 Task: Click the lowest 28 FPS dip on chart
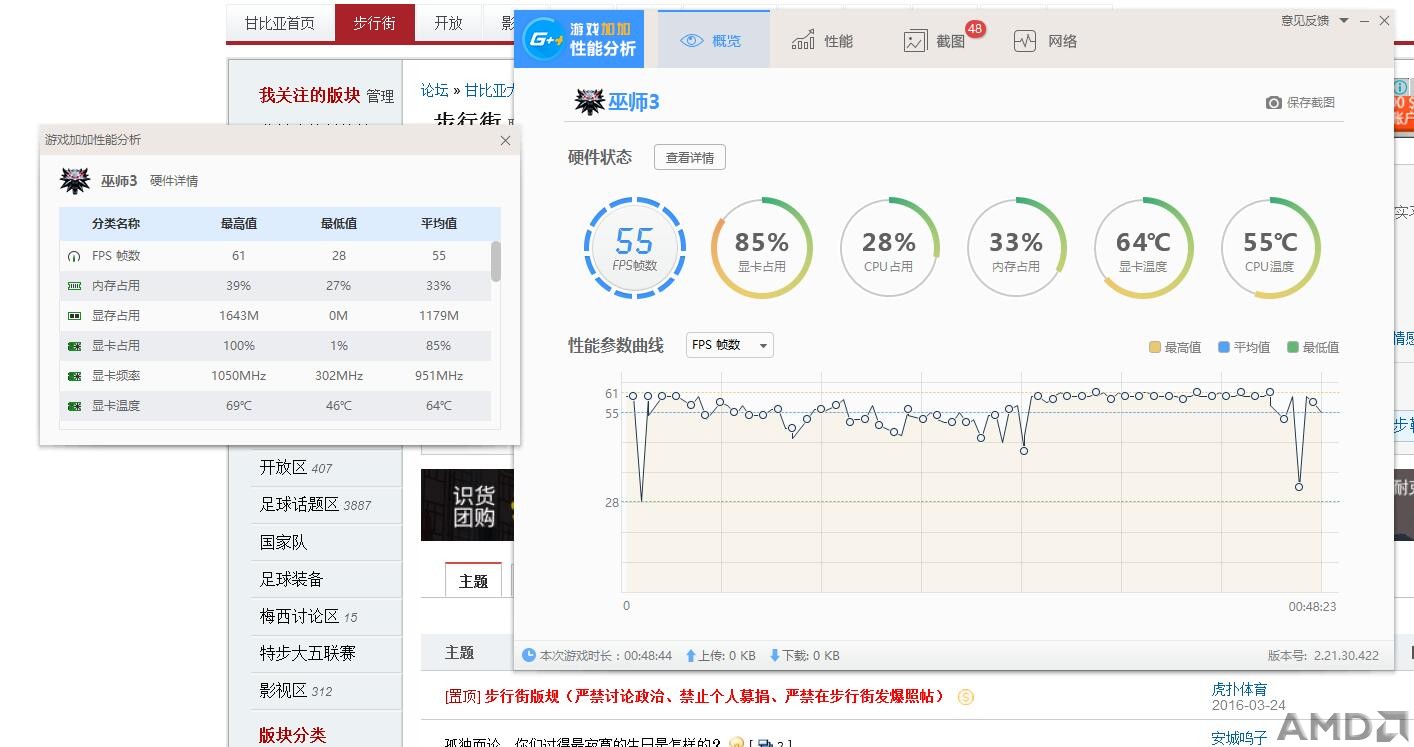point(641,500)
